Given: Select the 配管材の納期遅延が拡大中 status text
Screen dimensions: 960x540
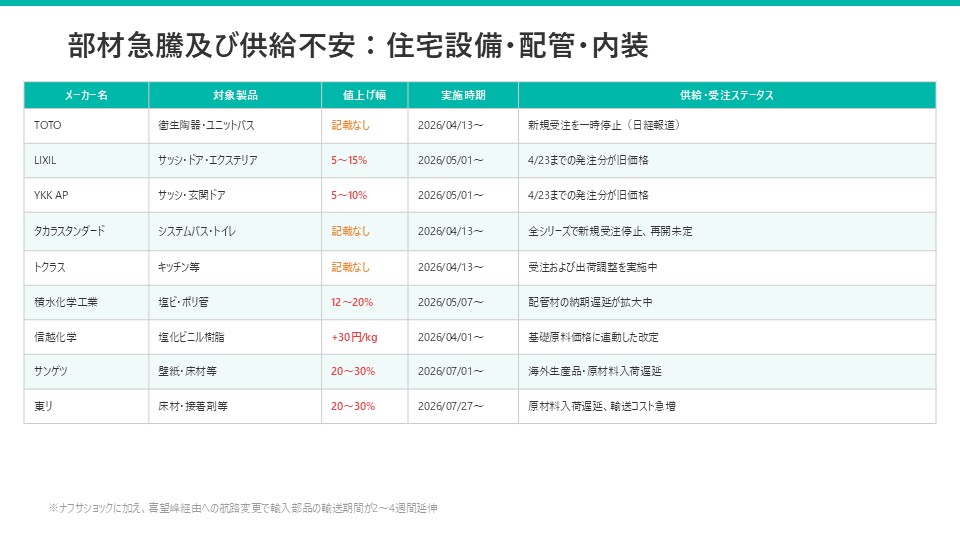Looking at the screenshot, I should pos(590,302).
